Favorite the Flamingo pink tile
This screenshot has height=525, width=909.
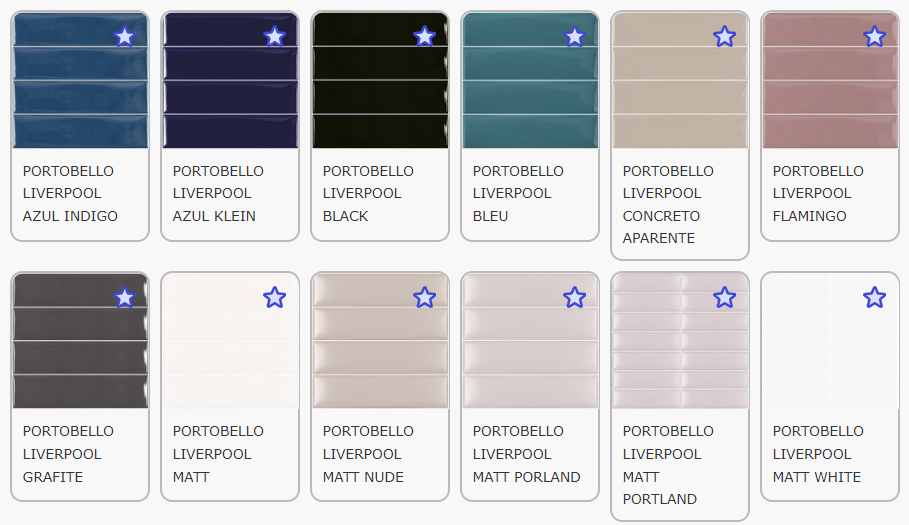pyautogui.click(x=874, y=37)
